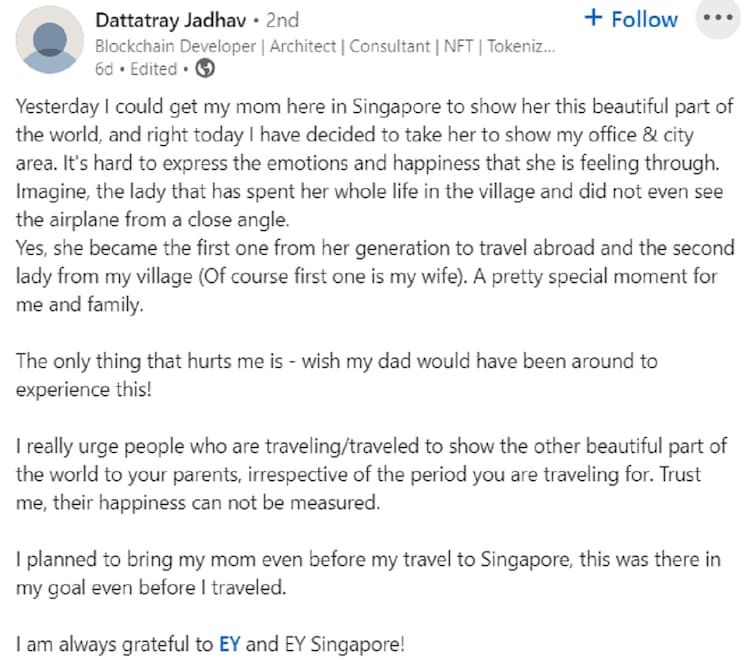Follow Dattatray Jadhav
The image size is (750, 660).
tap(646, 19)
